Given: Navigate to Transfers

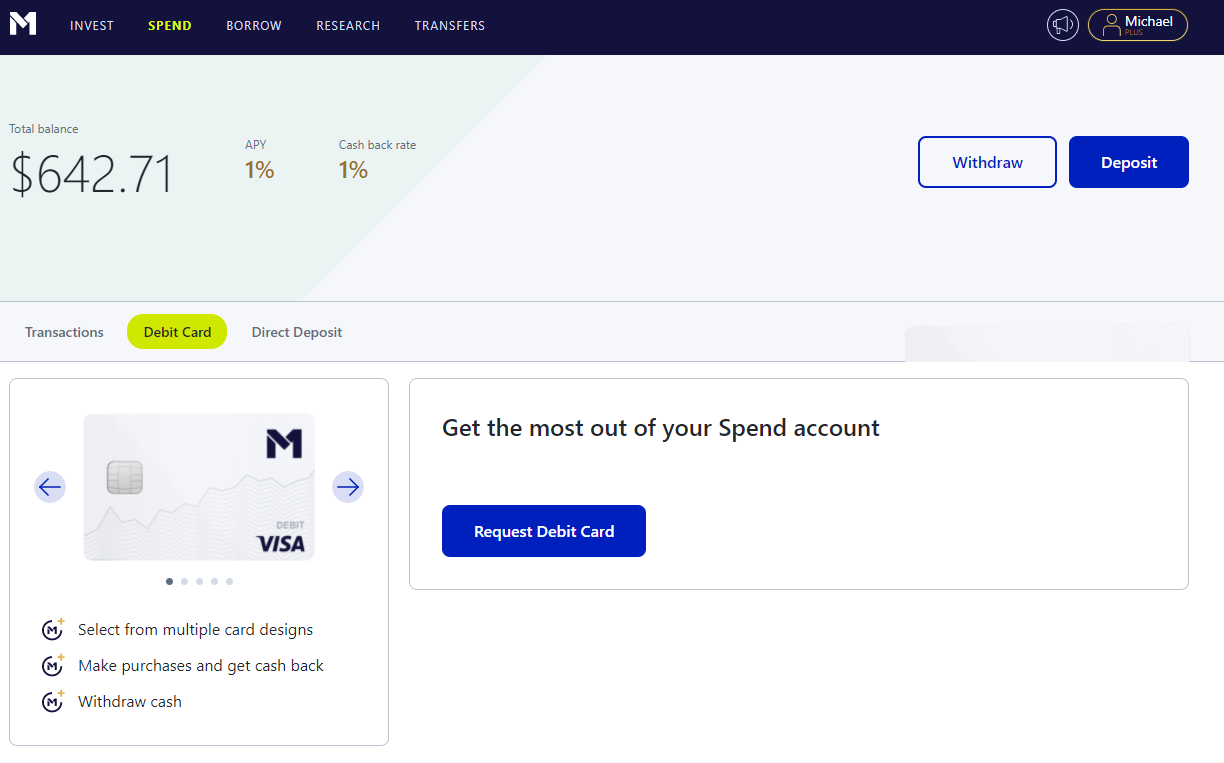Looking at the screenshot, I should coord(450,26).
